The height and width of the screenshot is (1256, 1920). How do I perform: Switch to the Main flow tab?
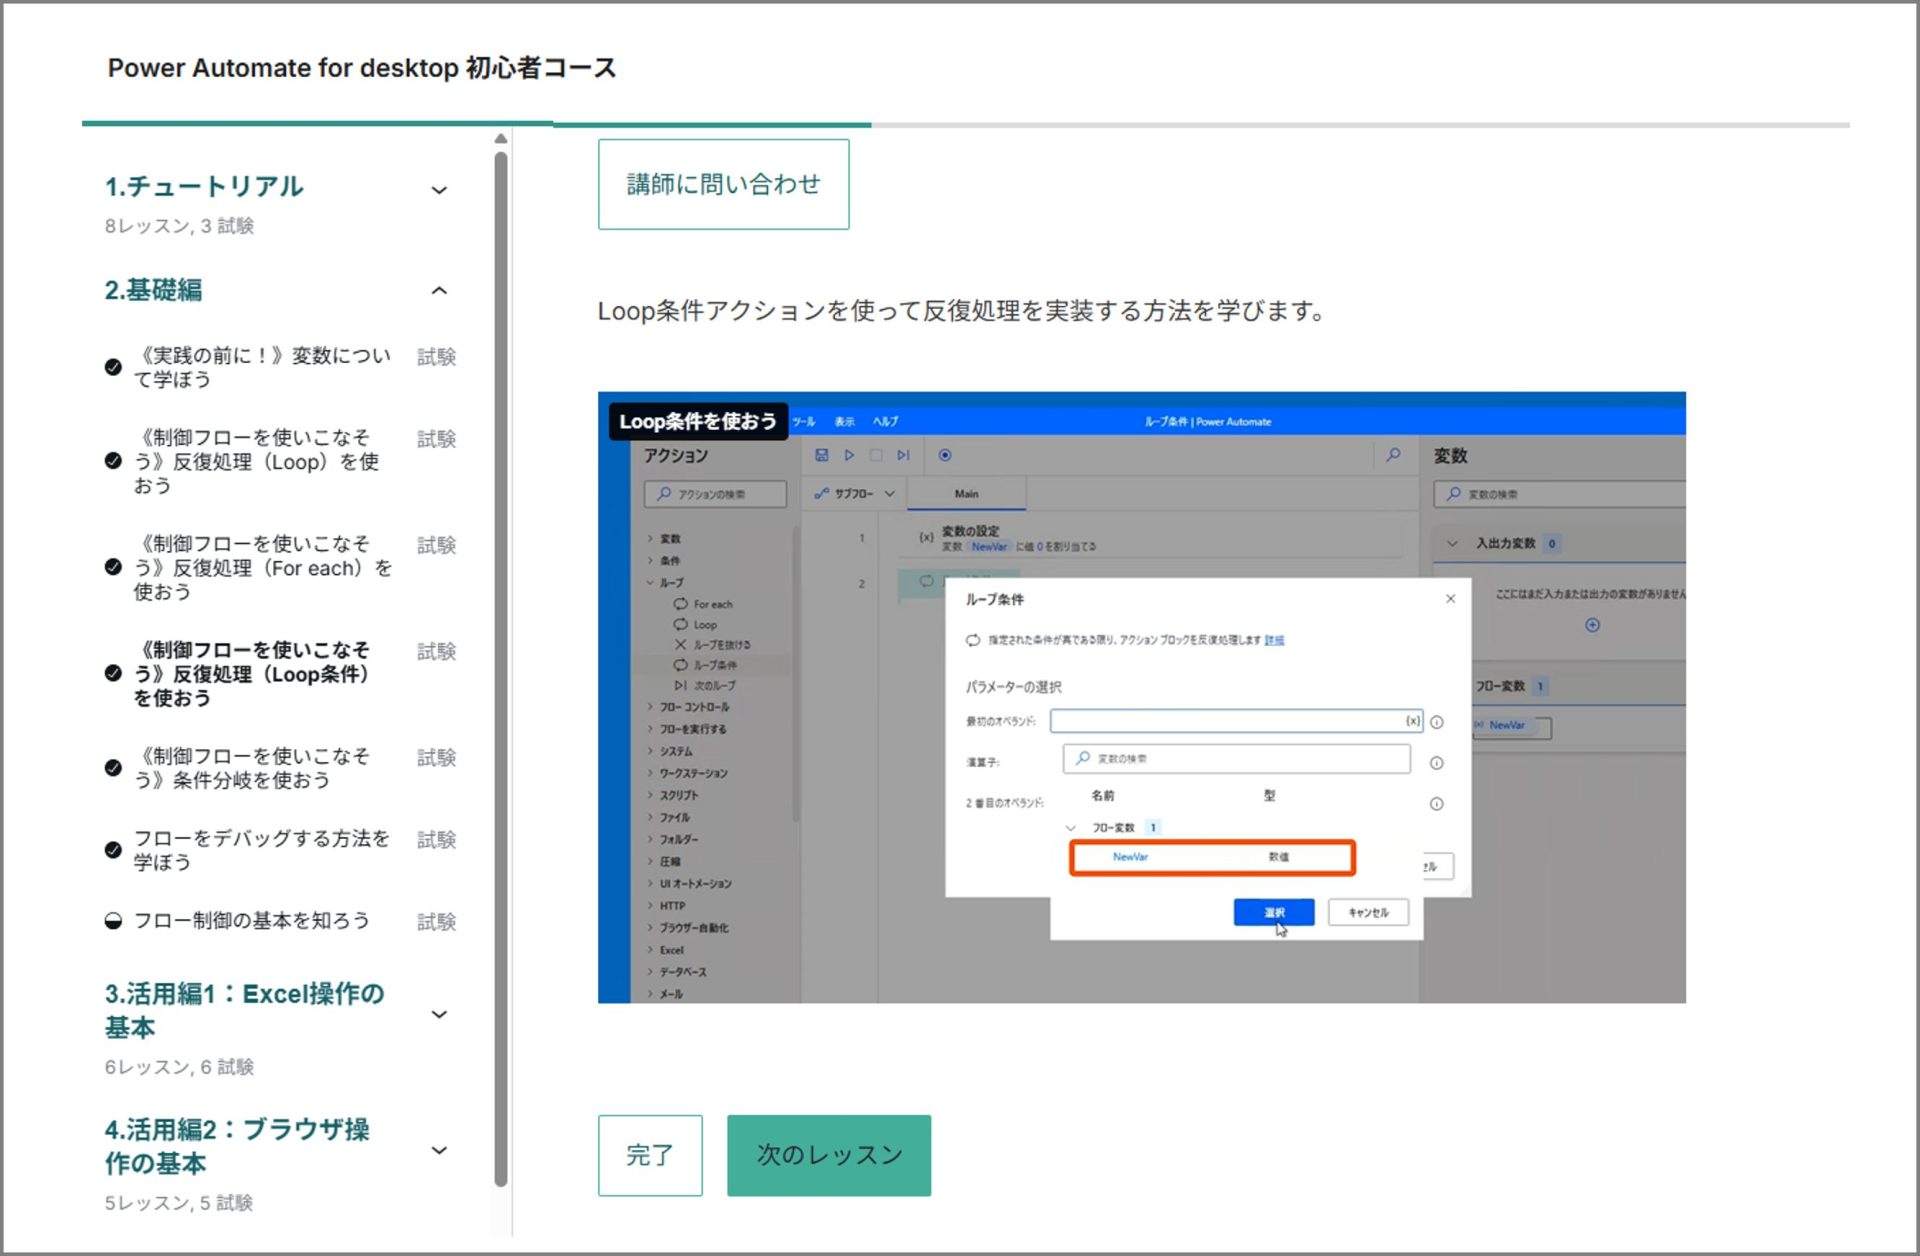tap(966, 493)
